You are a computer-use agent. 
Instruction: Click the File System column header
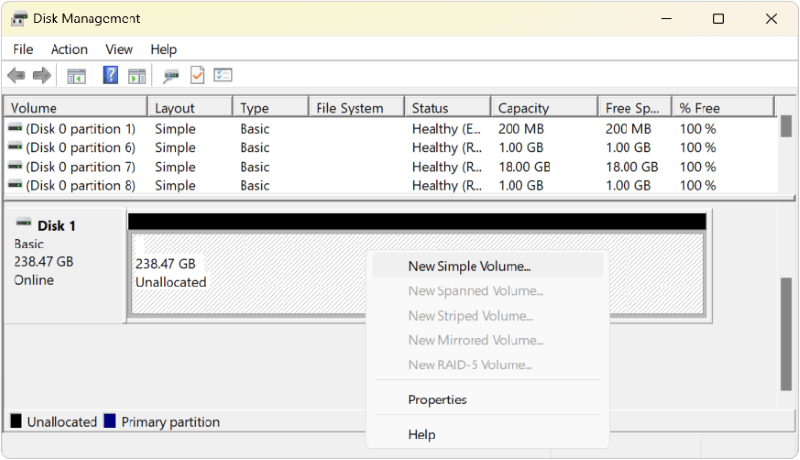tap(349, 108)
